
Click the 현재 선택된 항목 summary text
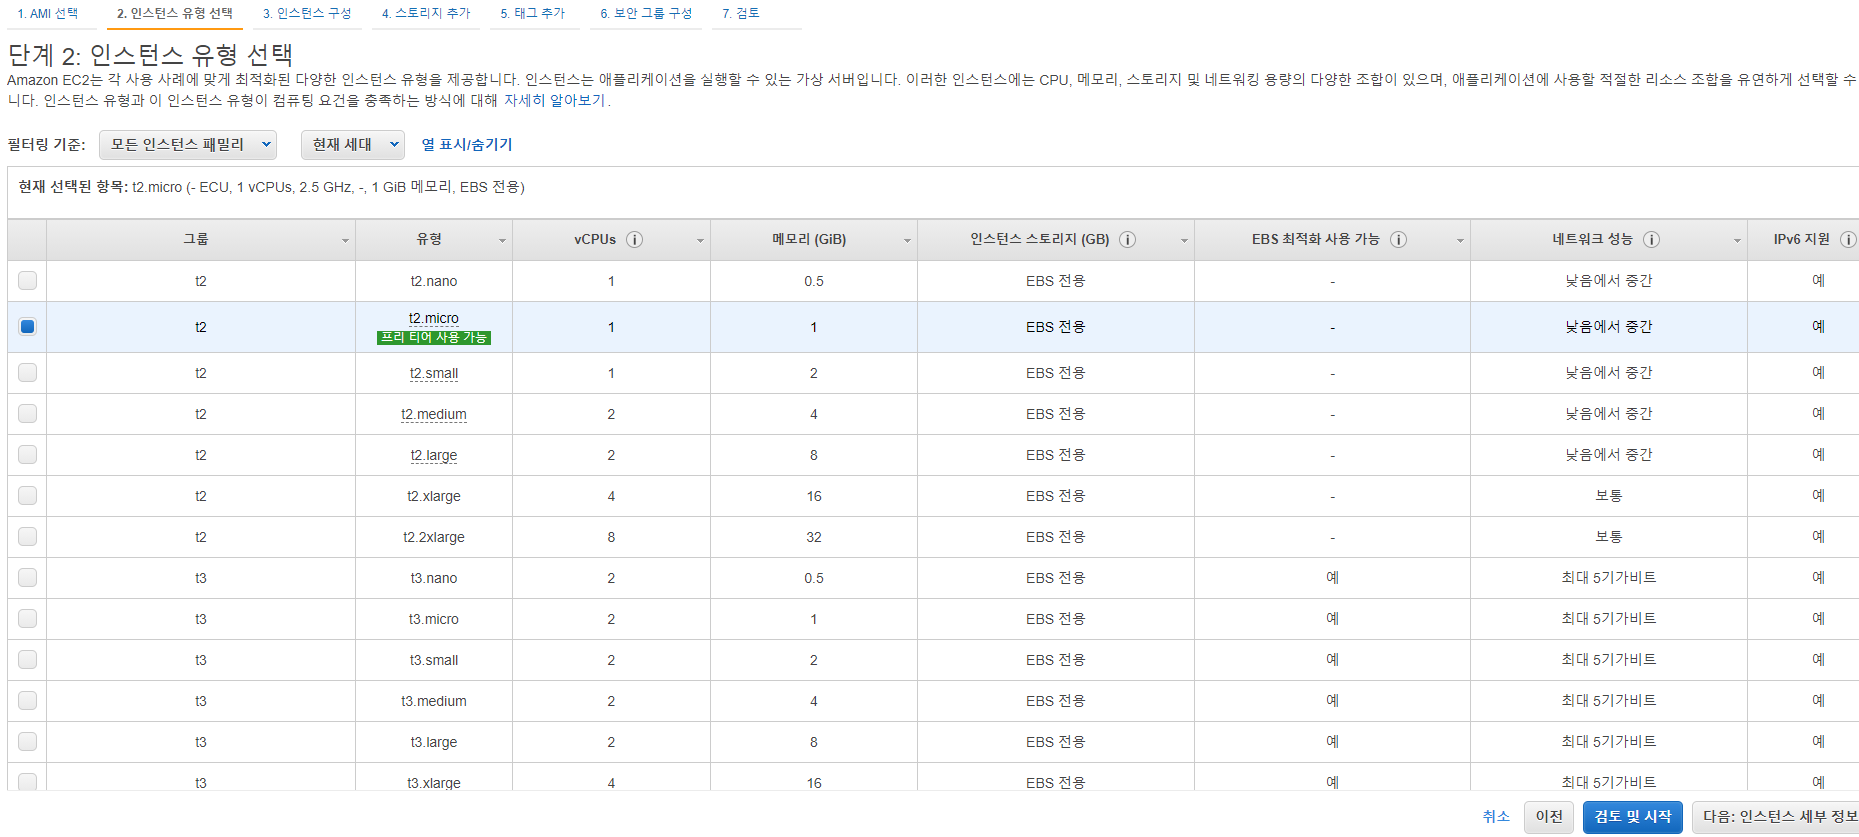point(271,187)
